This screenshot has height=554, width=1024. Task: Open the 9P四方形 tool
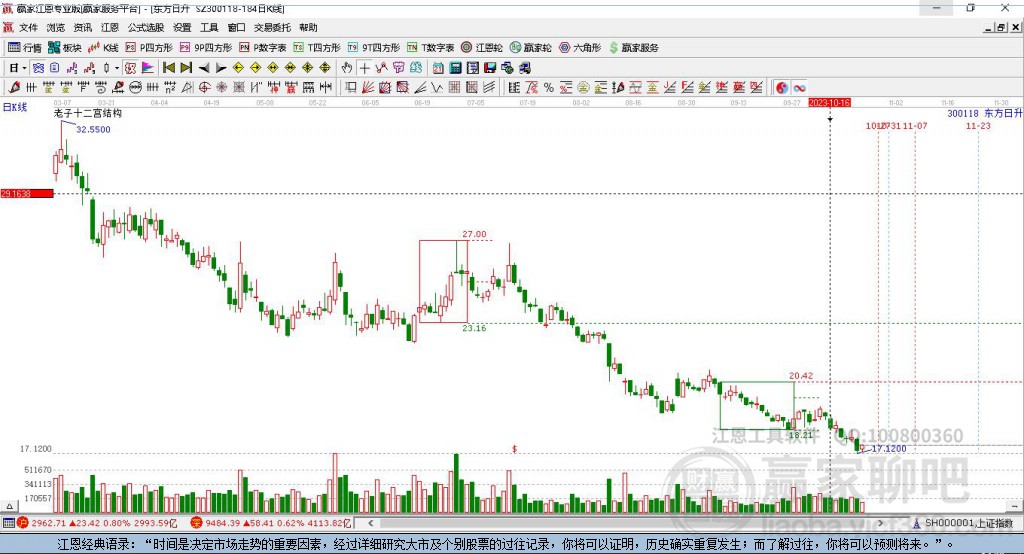(206, 48)
